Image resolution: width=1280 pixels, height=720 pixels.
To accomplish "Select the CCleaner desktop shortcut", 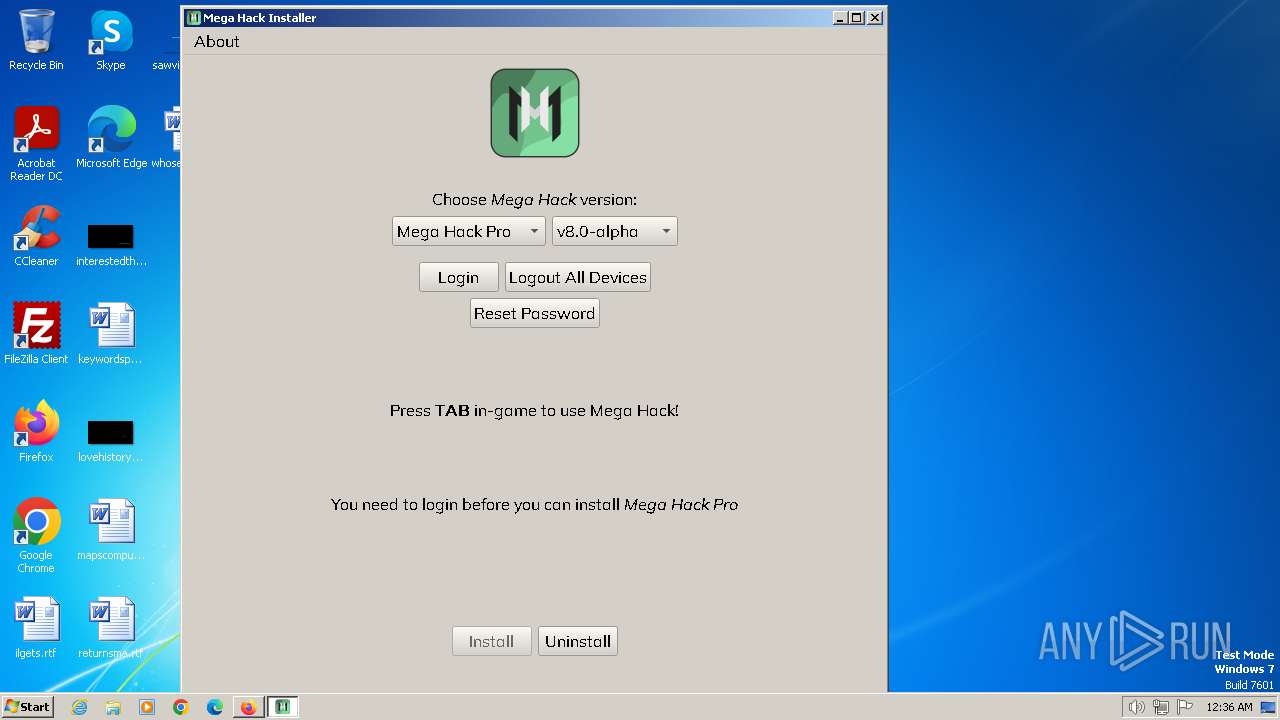I will pyautogui.click(x=36, y=236).
